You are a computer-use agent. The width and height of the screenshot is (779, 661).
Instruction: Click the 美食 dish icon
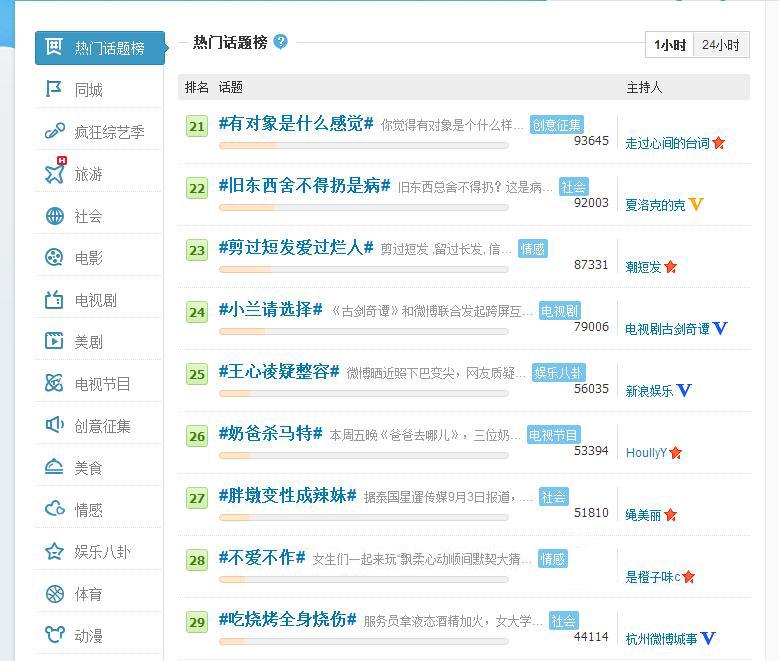tap(54, 467)
